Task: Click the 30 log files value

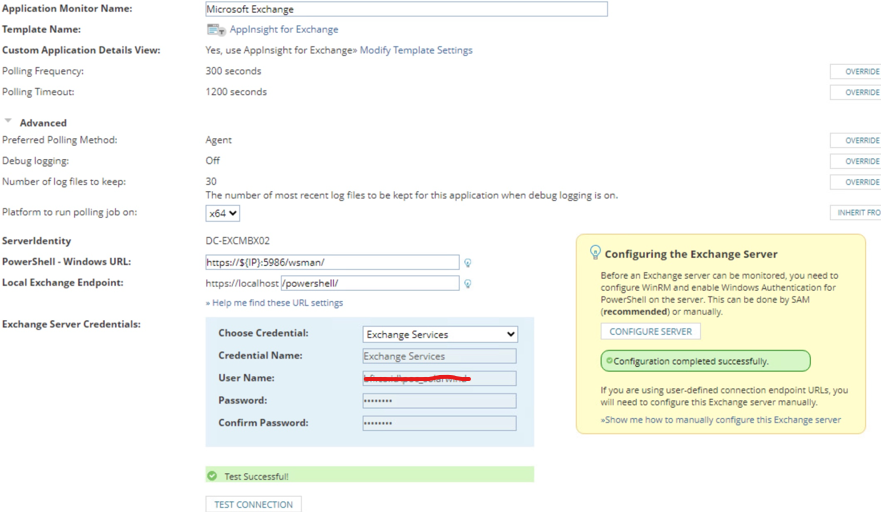Action: tap(211, 182)
